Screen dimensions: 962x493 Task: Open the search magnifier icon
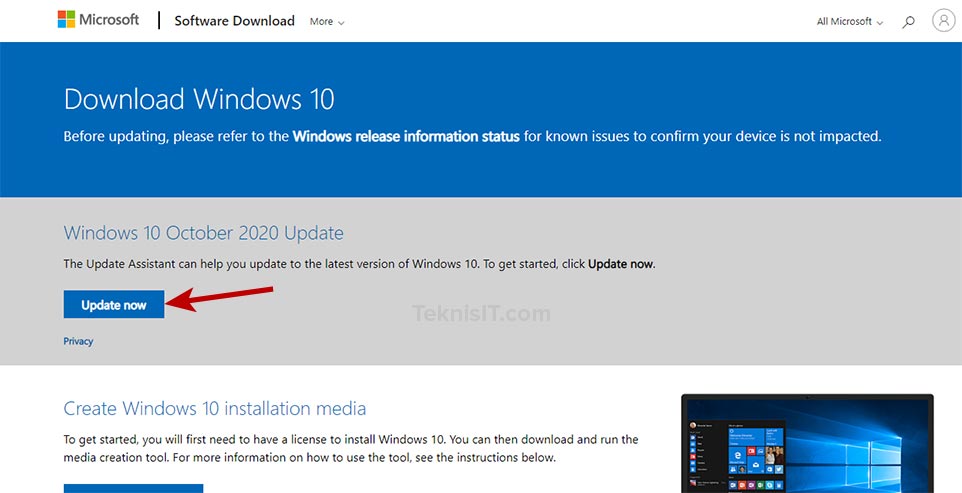(x=908, y=21)
